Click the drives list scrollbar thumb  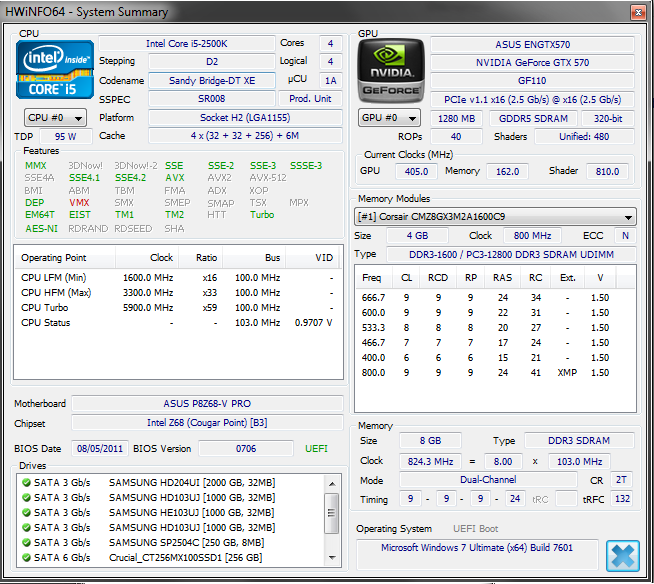(x=332, y=513)
